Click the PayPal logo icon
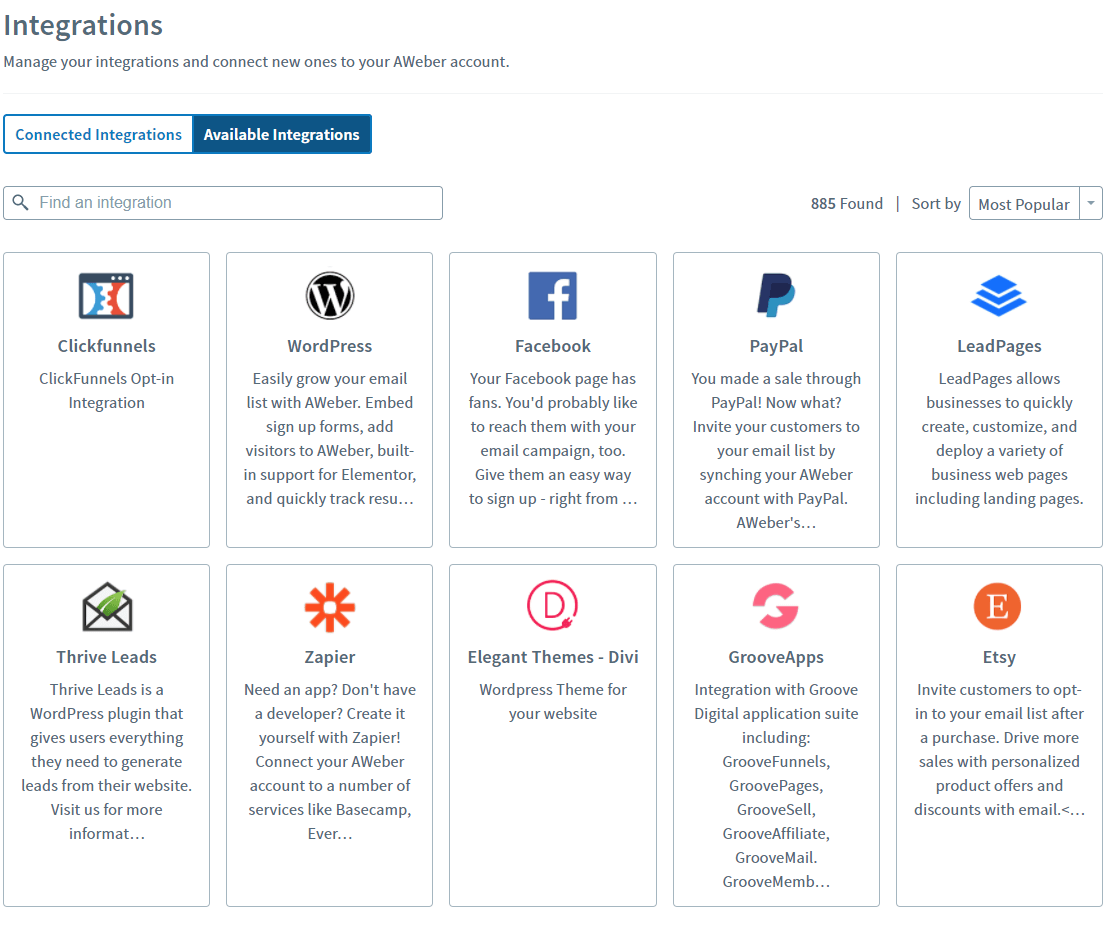Viewport: 1117px width, 937px height. (776, 295)
